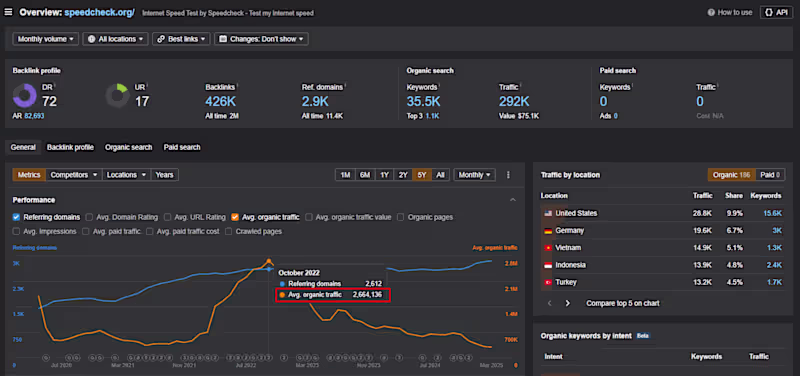Set chart range to 1M
This screenshot has height=376, width=800.
345,175
